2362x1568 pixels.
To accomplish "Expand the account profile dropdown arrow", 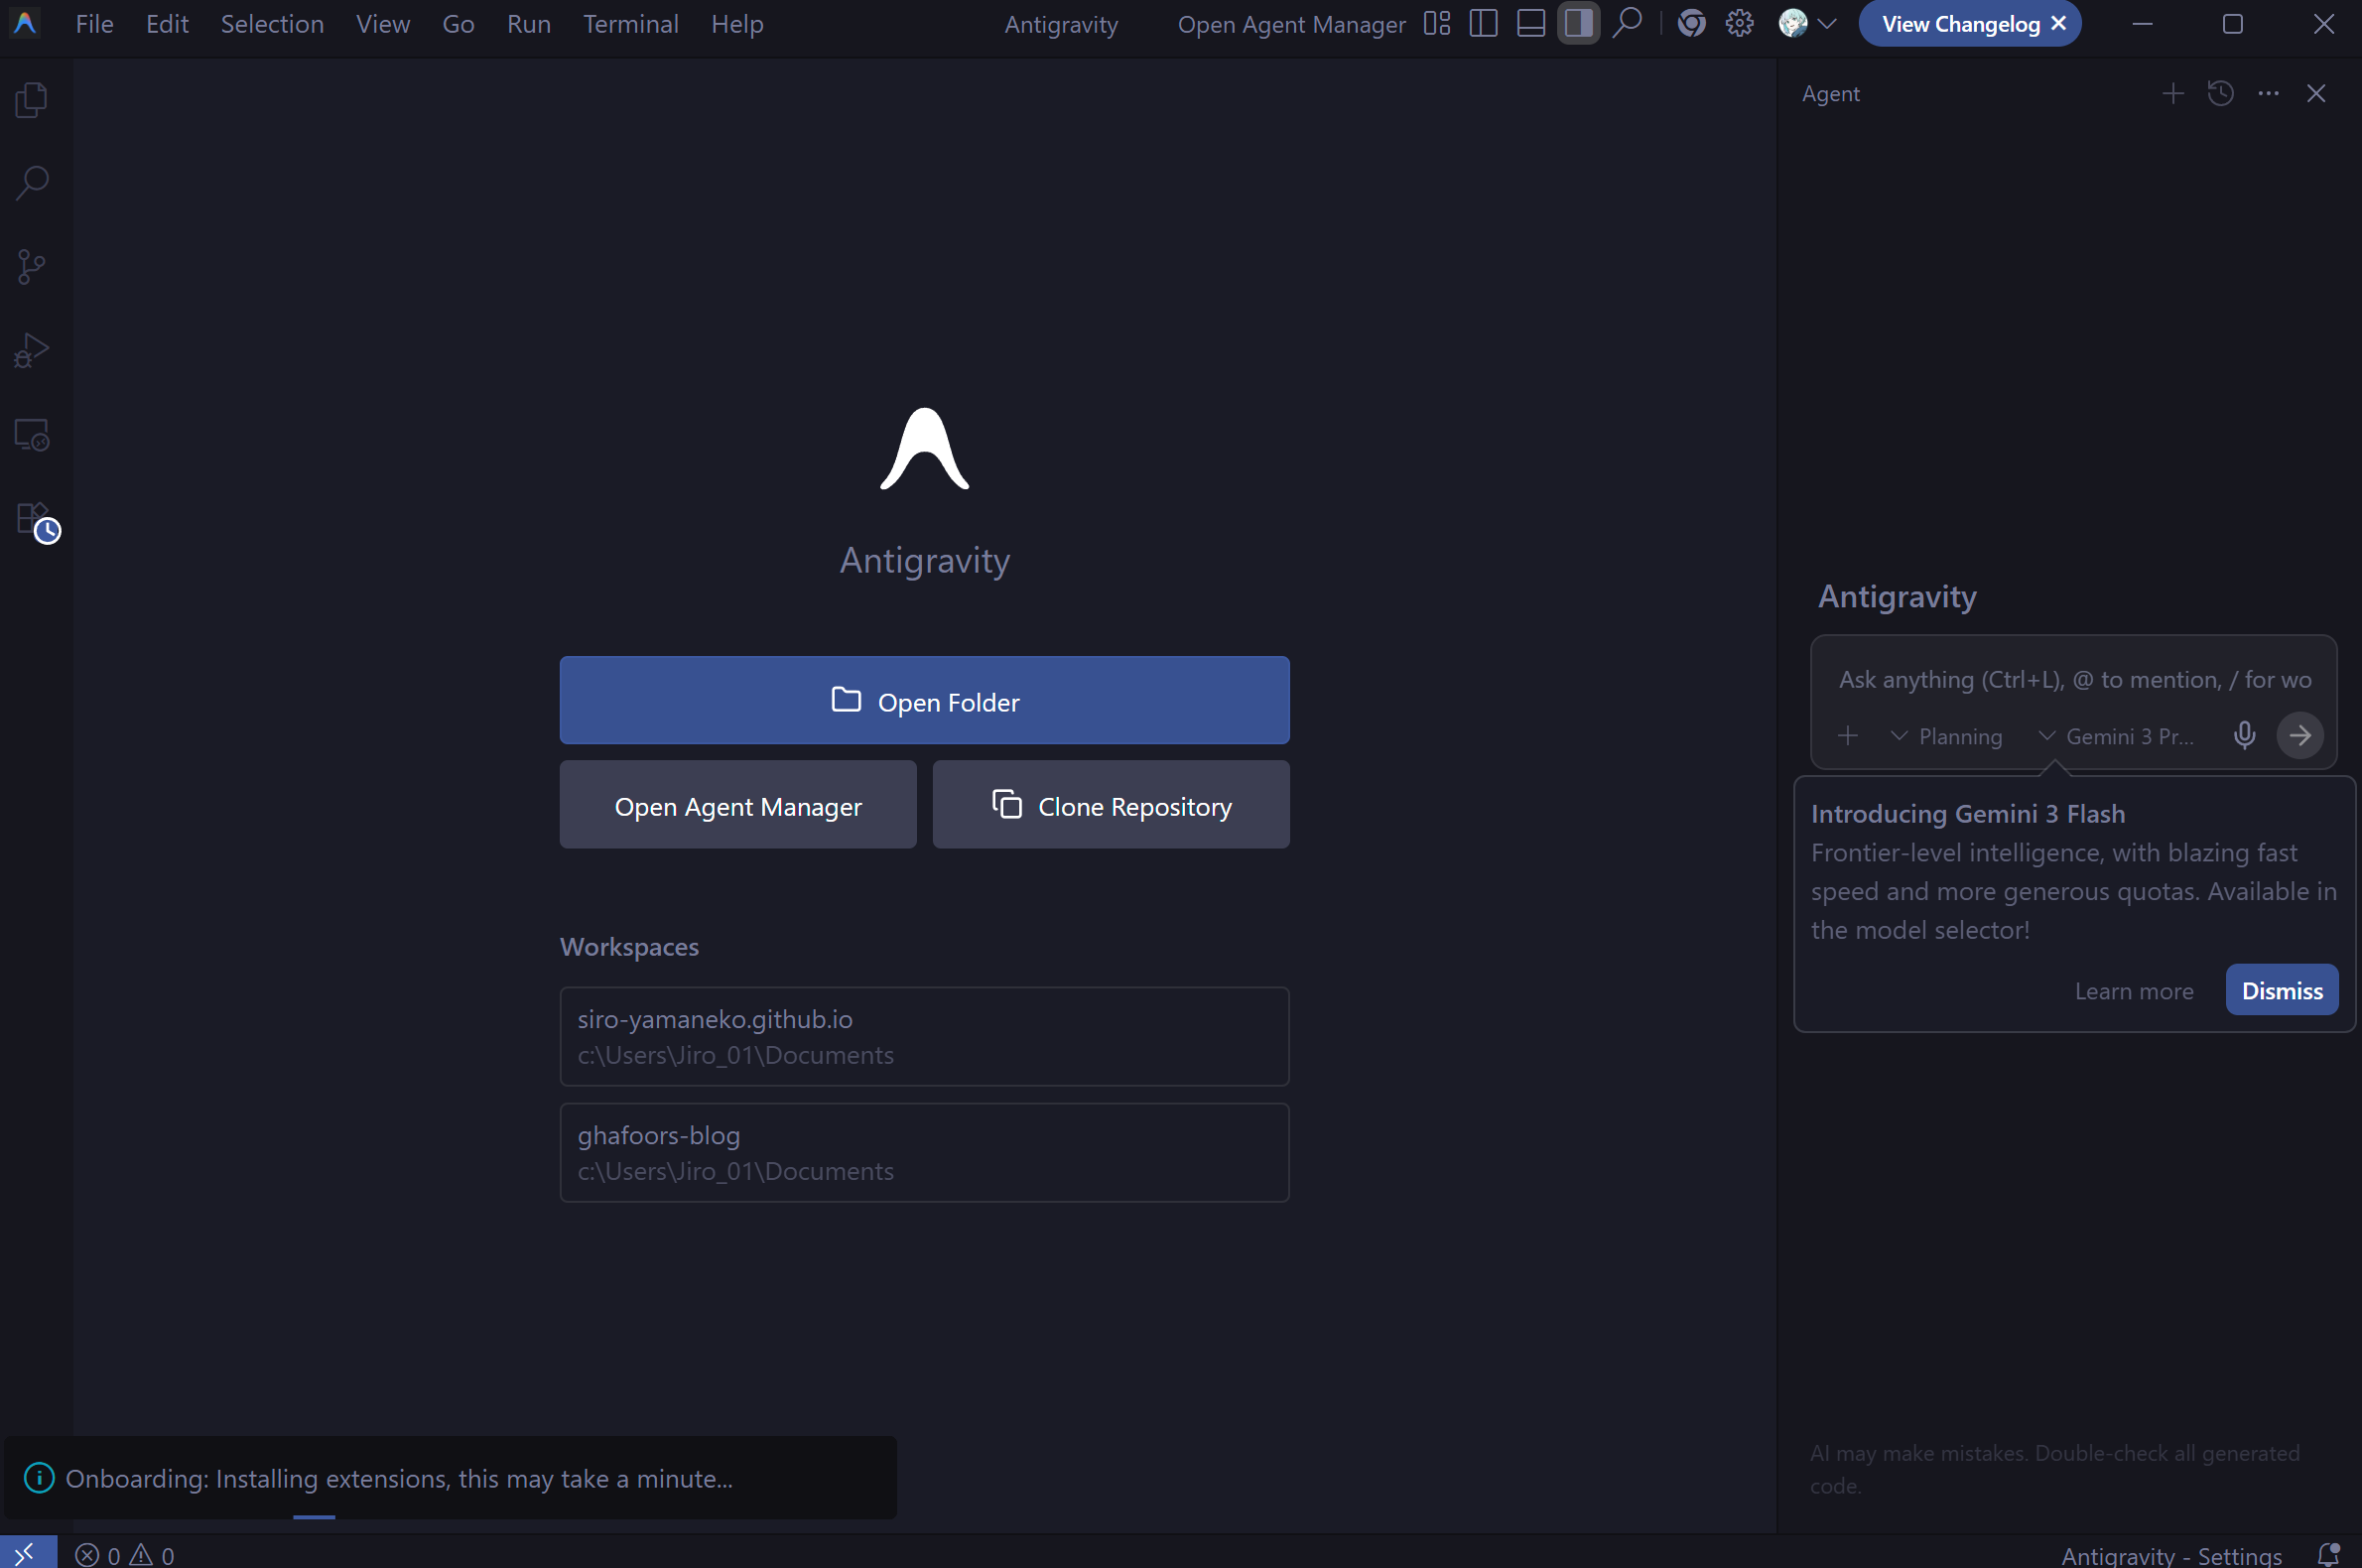I will point(1827,24).
